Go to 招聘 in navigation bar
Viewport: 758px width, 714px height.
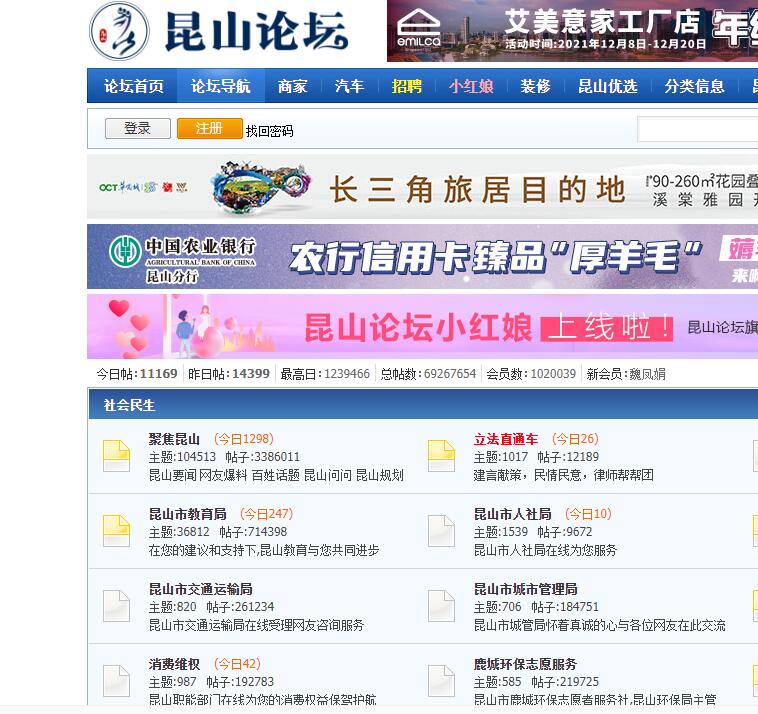point(407,86)
